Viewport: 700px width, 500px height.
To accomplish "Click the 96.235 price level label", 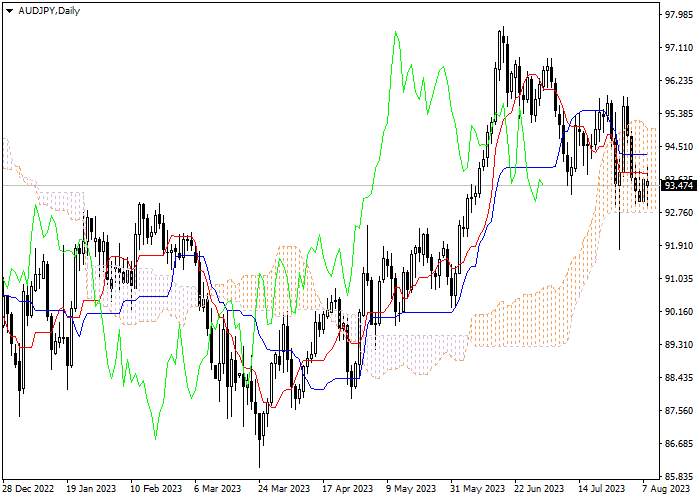I will click(x=679, y=81).
